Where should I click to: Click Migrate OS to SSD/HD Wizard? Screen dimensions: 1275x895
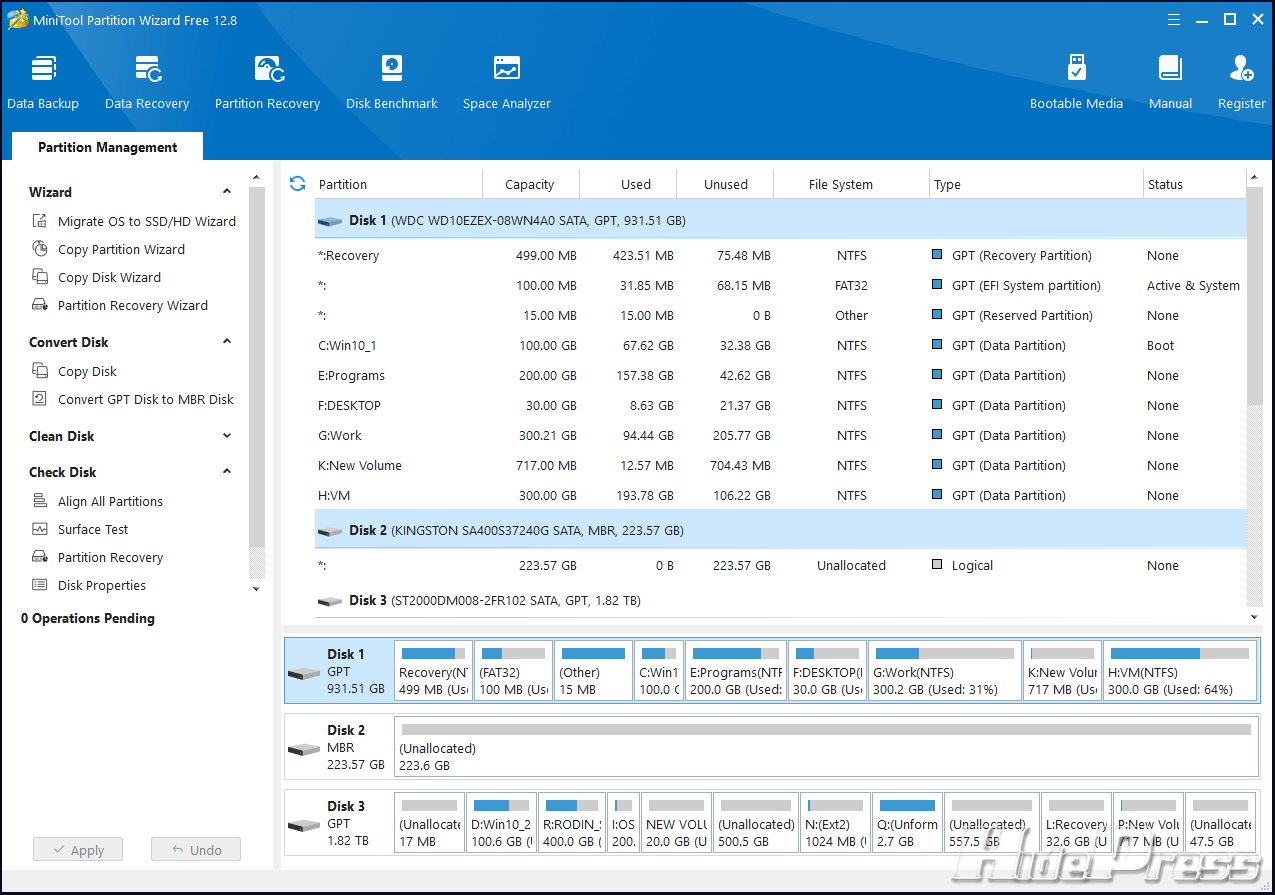pyautogui.click(x=146, y=222)
